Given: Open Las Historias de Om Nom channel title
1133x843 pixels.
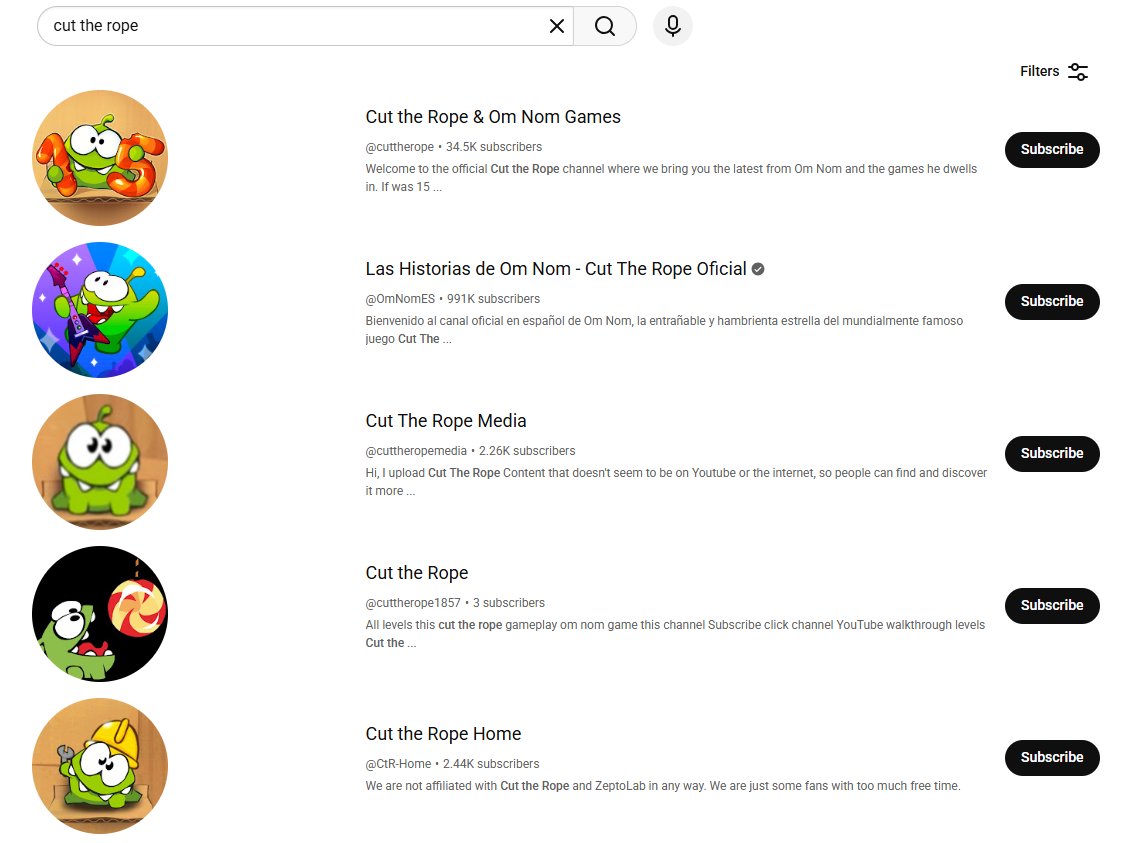Looking at the screenshot, I should pos(556,269).
